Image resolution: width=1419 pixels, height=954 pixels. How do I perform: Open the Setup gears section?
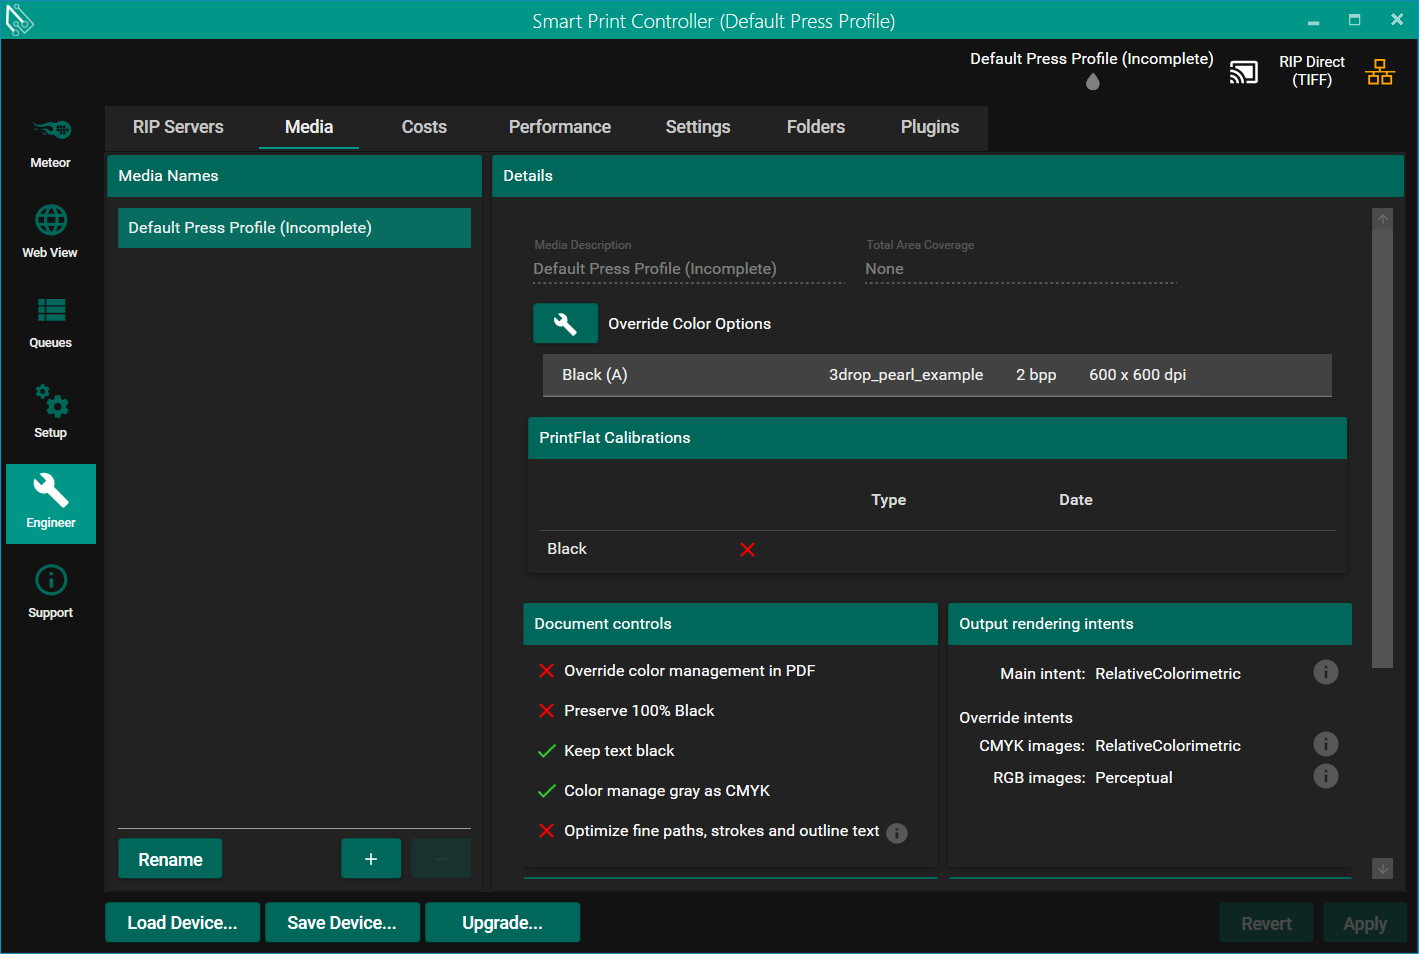(50, 411)
